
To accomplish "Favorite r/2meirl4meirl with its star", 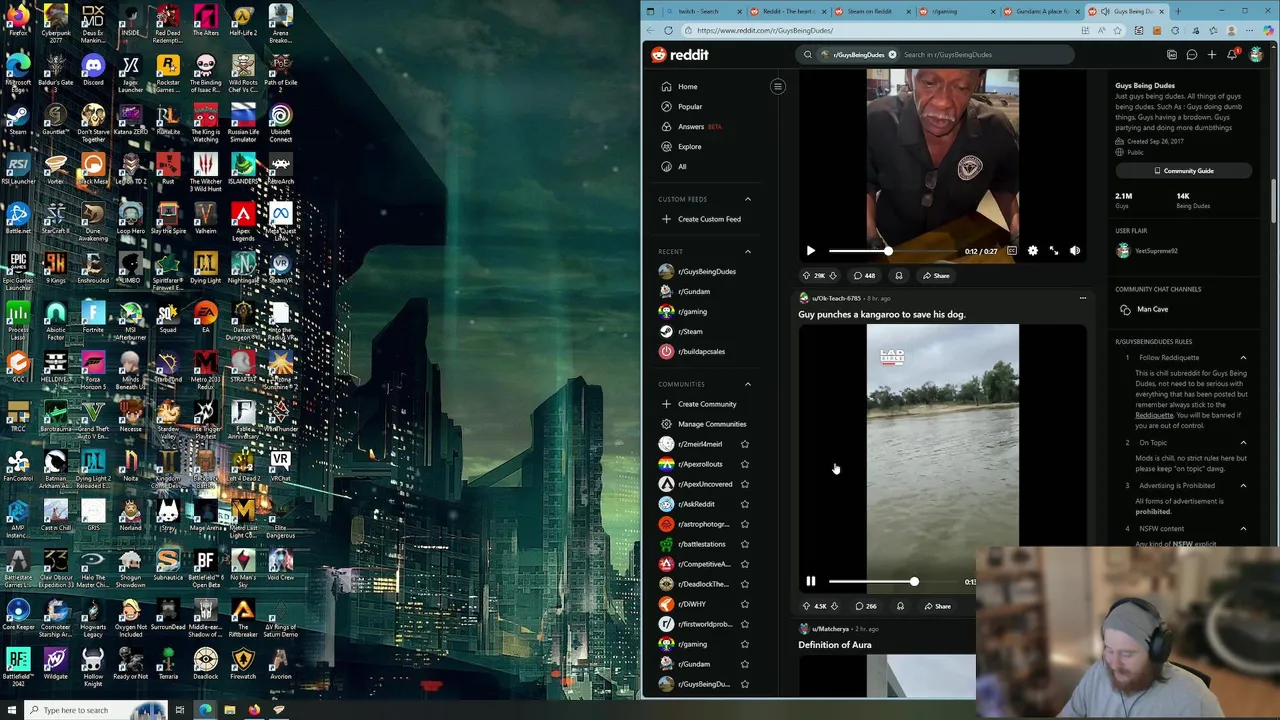I will point(744,444).
